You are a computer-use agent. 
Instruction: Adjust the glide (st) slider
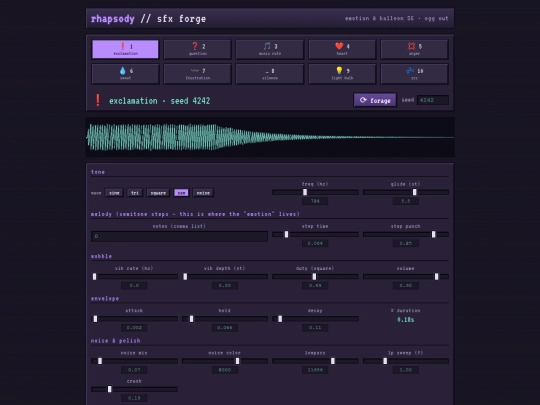406,192
